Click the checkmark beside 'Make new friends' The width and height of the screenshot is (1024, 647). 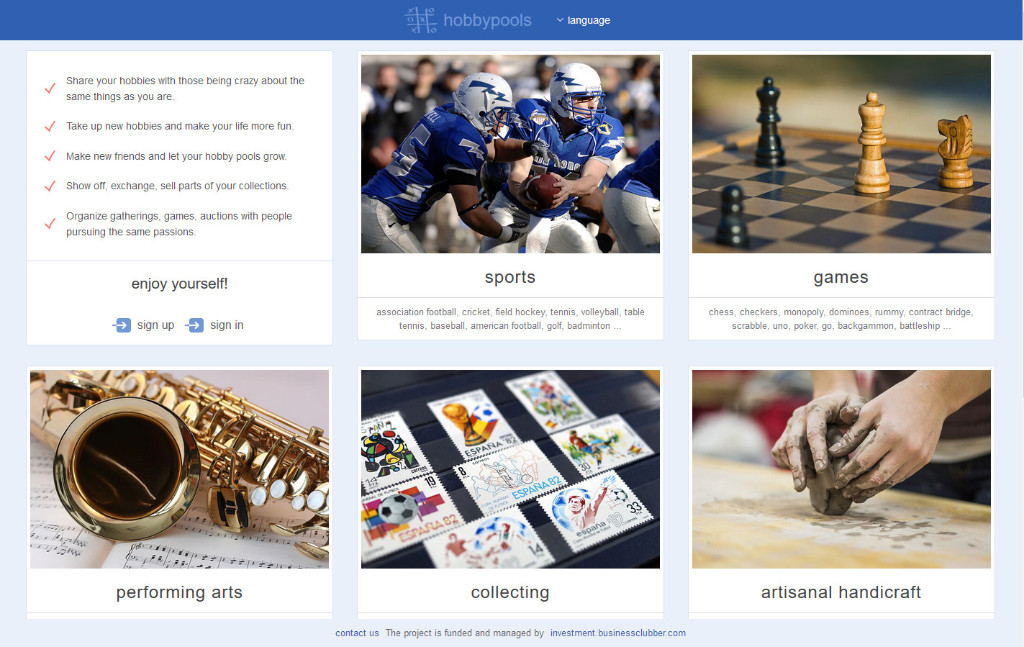[50, 156]
